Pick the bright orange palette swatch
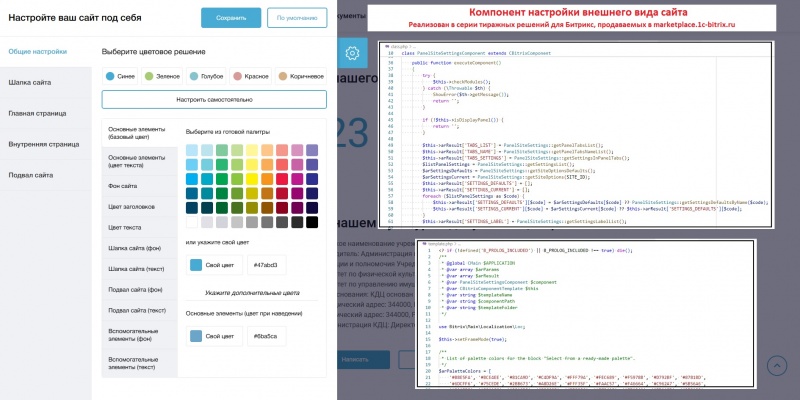800x400 pixels. click(x=267, y=179)
